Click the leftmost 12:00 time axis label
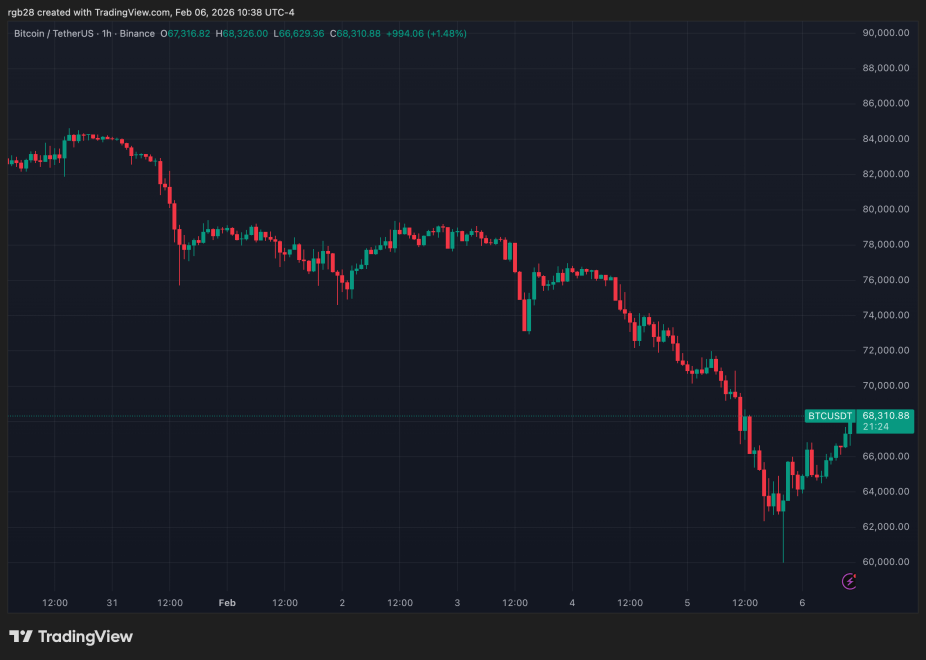 coord(55,603)
